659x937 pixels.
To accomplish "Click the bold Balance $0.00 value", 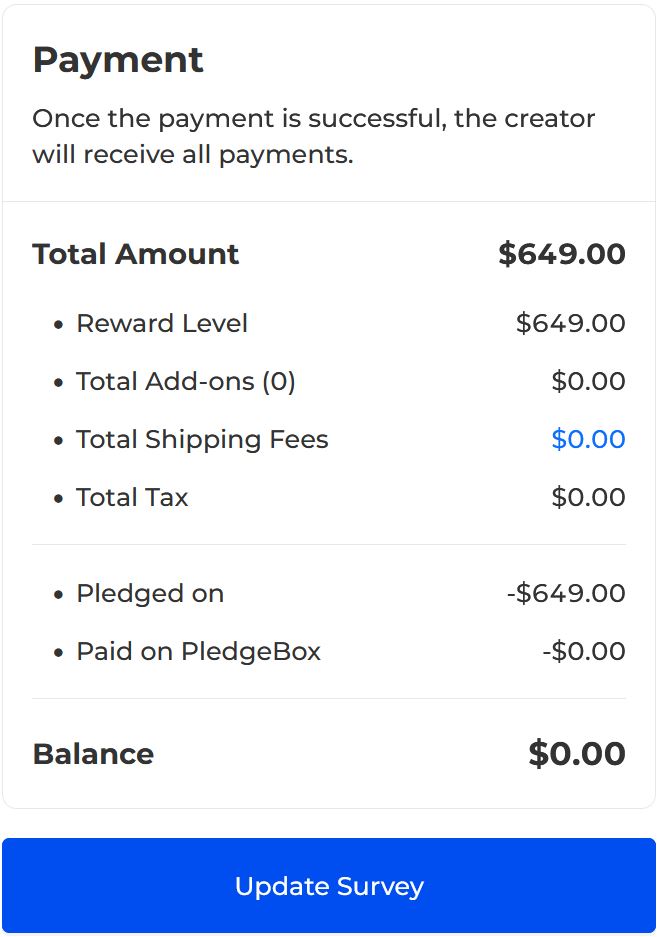I will click(577, 754).
